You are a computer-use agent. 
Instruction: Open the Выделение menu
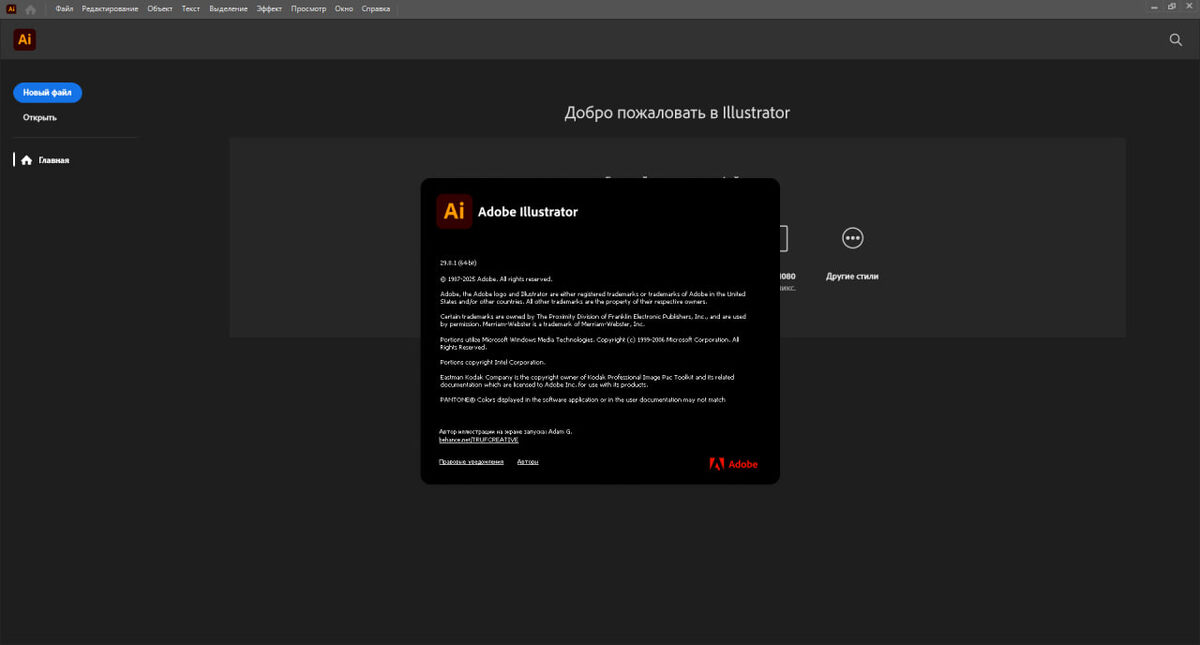(x=229, y=8)
